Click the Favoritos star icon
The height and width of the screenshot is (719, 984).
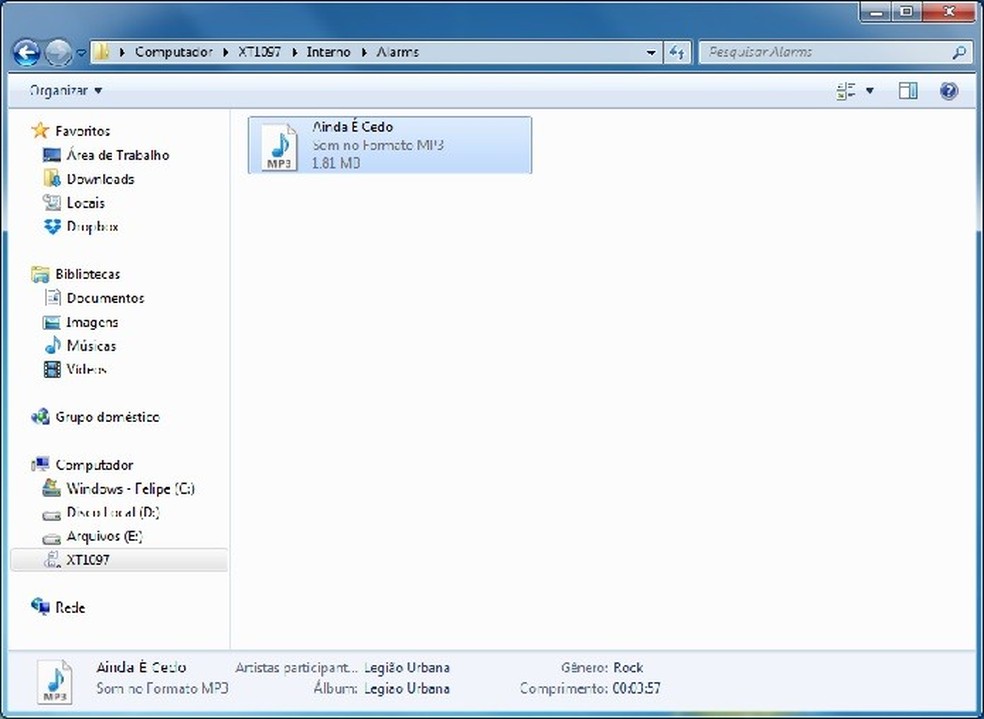(40, 130)
